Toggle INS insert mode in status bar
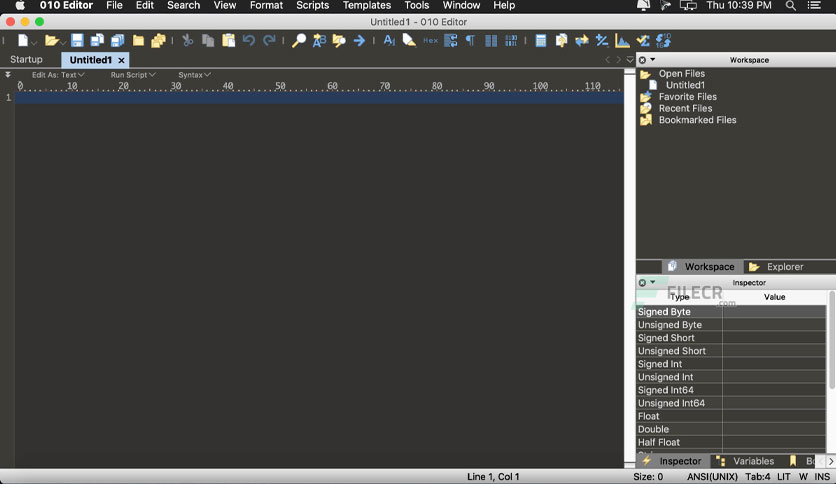The height and width of the screenshot is (484, 836). coord(822,477)
